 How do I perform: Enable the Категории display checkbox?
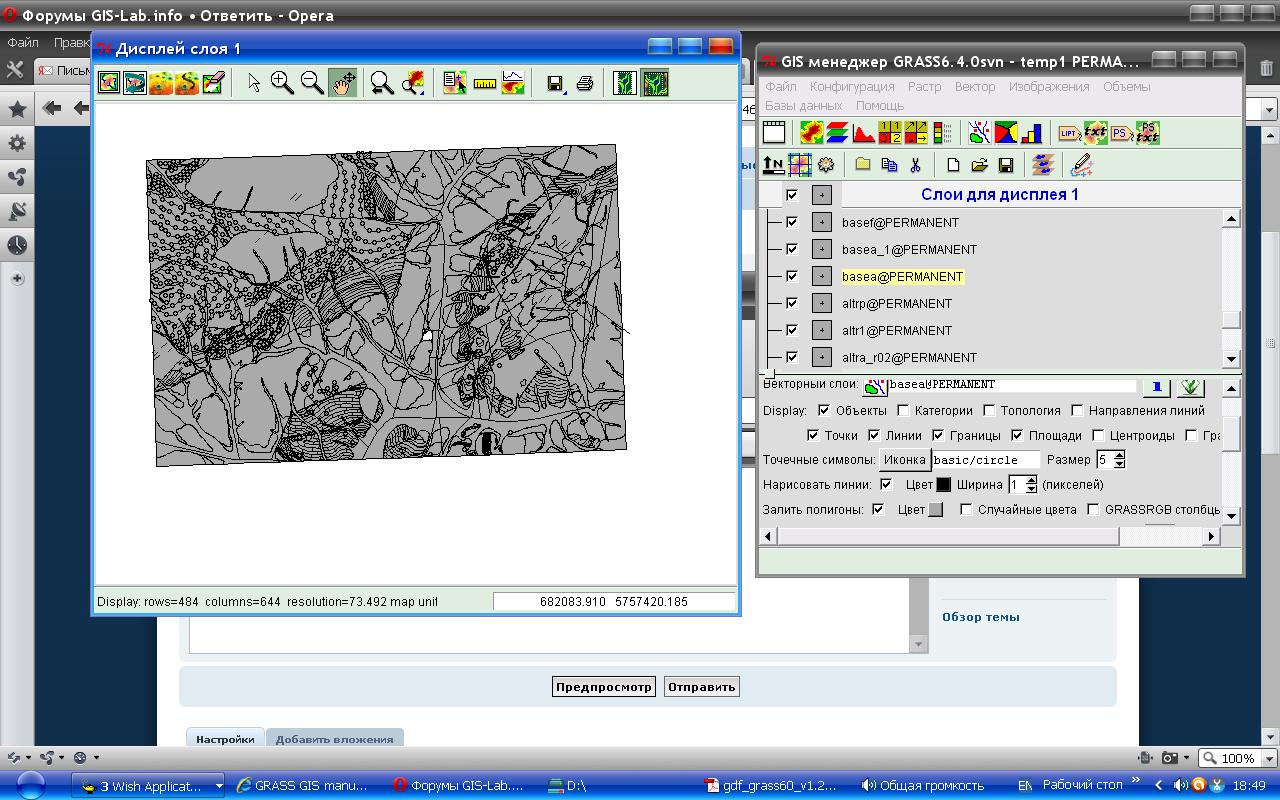(903, 410)
